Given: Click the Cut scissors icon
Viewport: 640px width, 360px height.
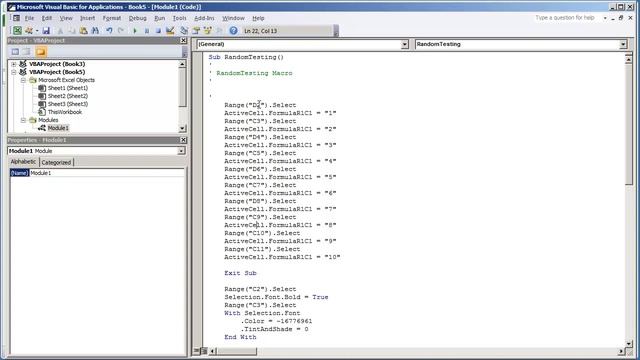Looking at the screenshot, I should coord(60,31).
